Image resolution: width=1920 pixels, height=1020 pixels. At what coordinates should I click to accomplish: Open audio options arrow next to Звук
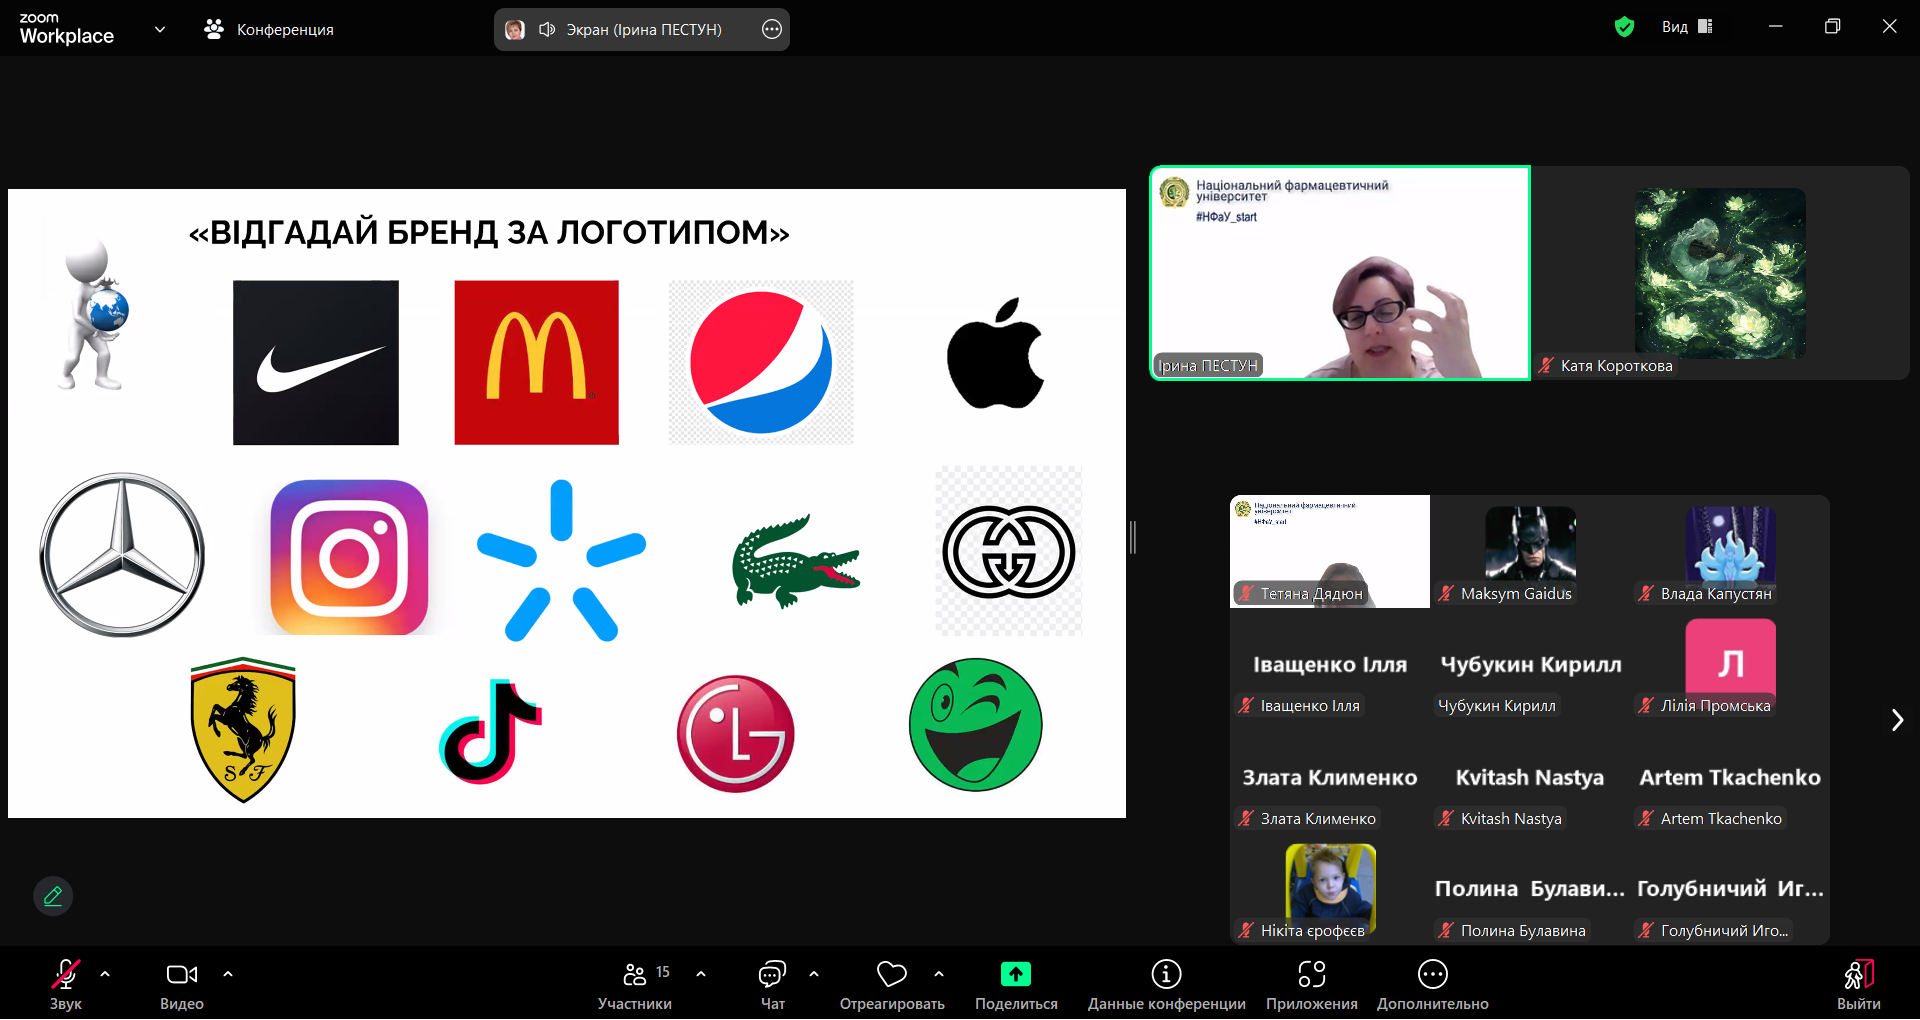105,973
